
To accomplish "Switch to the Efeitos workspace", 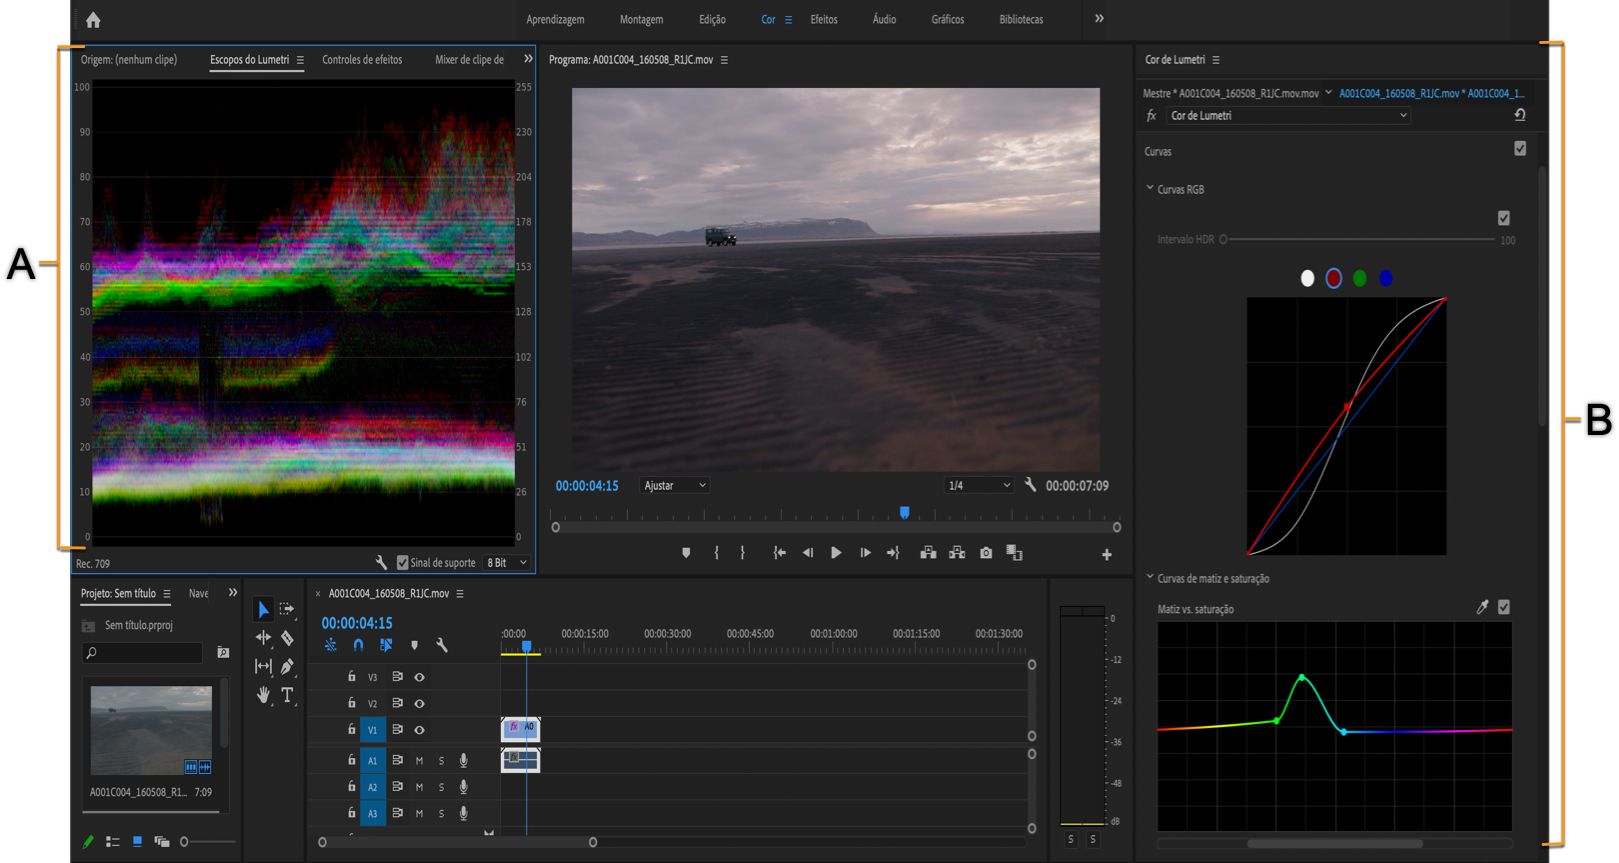I will coord(823,19).
